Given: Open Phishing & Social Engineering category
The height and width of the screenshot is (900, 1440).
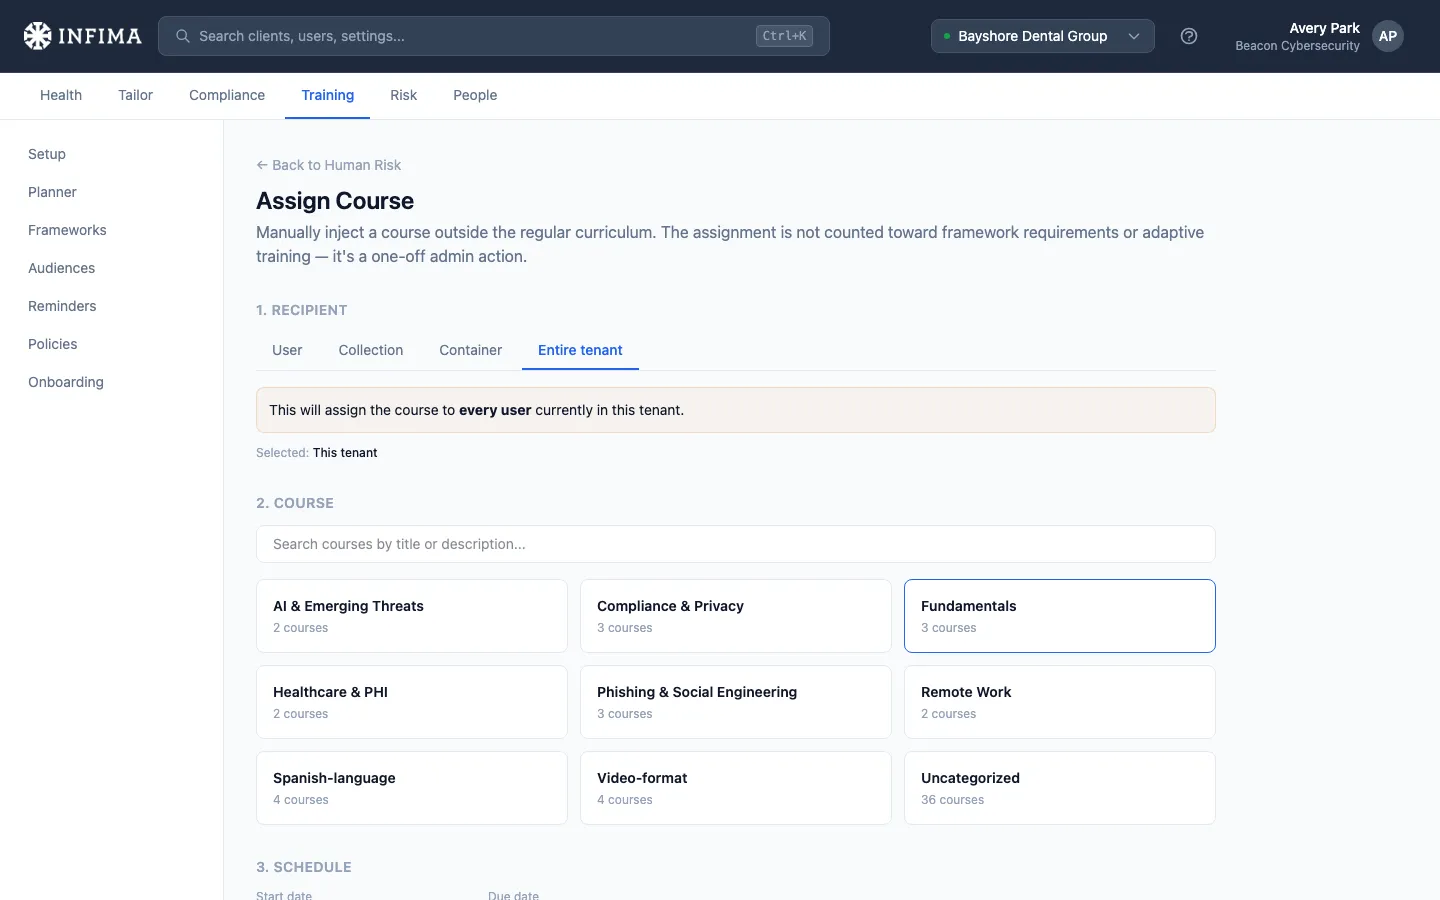Looking at the screenshot, I should pos(736,702).
